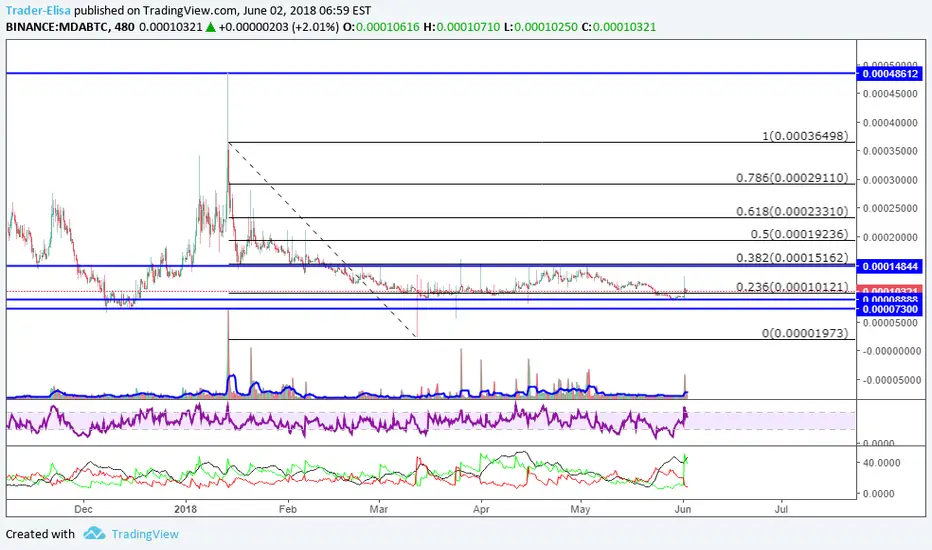Select Fibonacci level 1(0.00036498) label
This screenshot has height=550, width=932.
tap(805, 136)
